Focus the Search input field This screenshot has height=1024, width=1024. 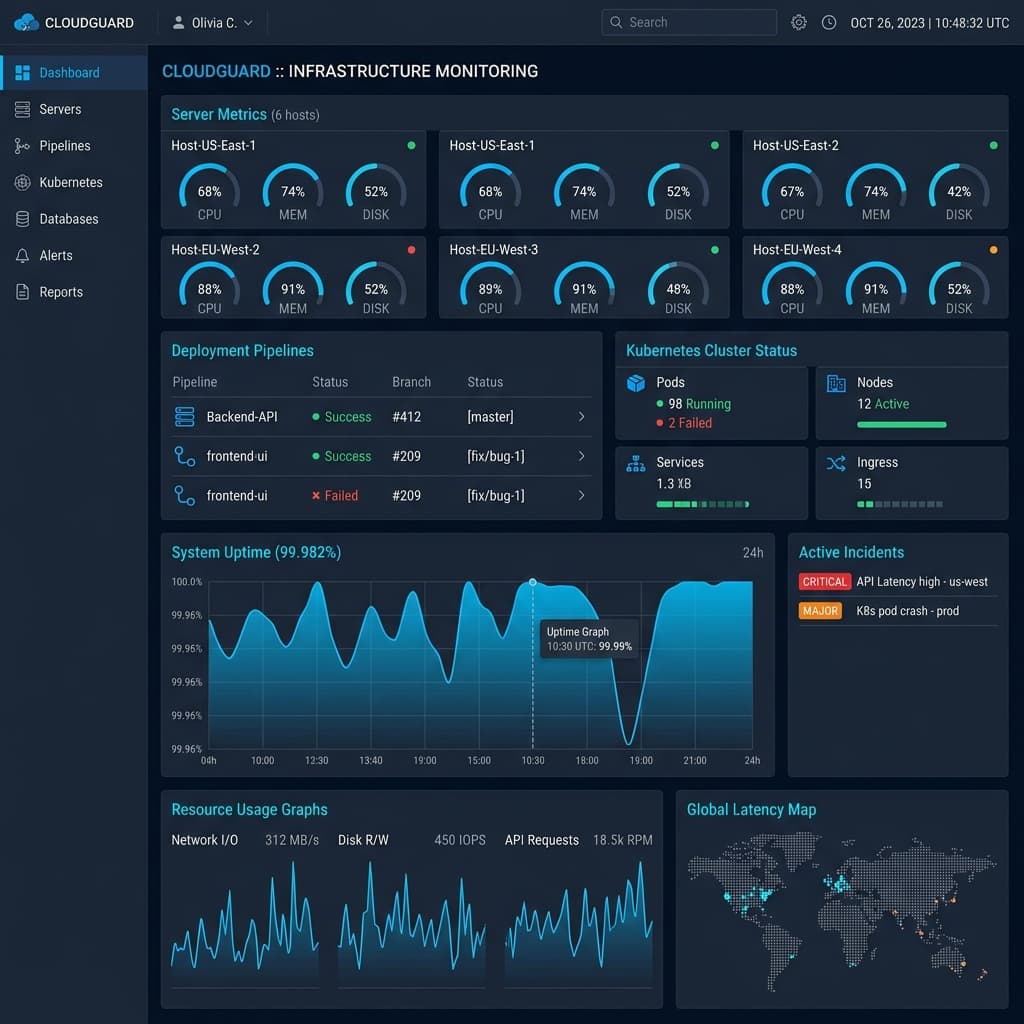(688, 22)
